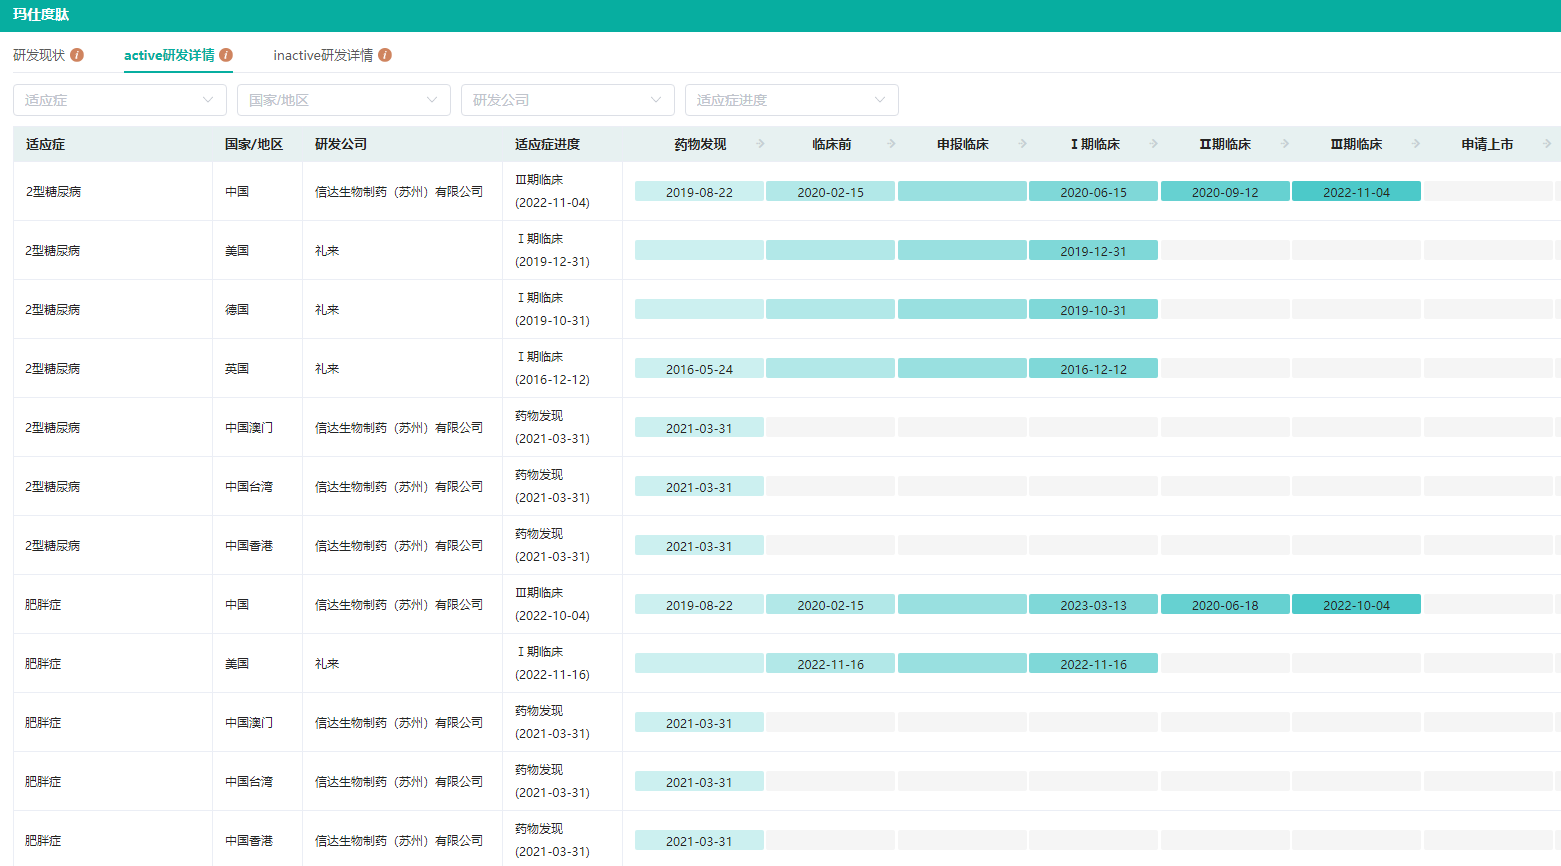Click info icon next to active研发详情

[226, 55]
